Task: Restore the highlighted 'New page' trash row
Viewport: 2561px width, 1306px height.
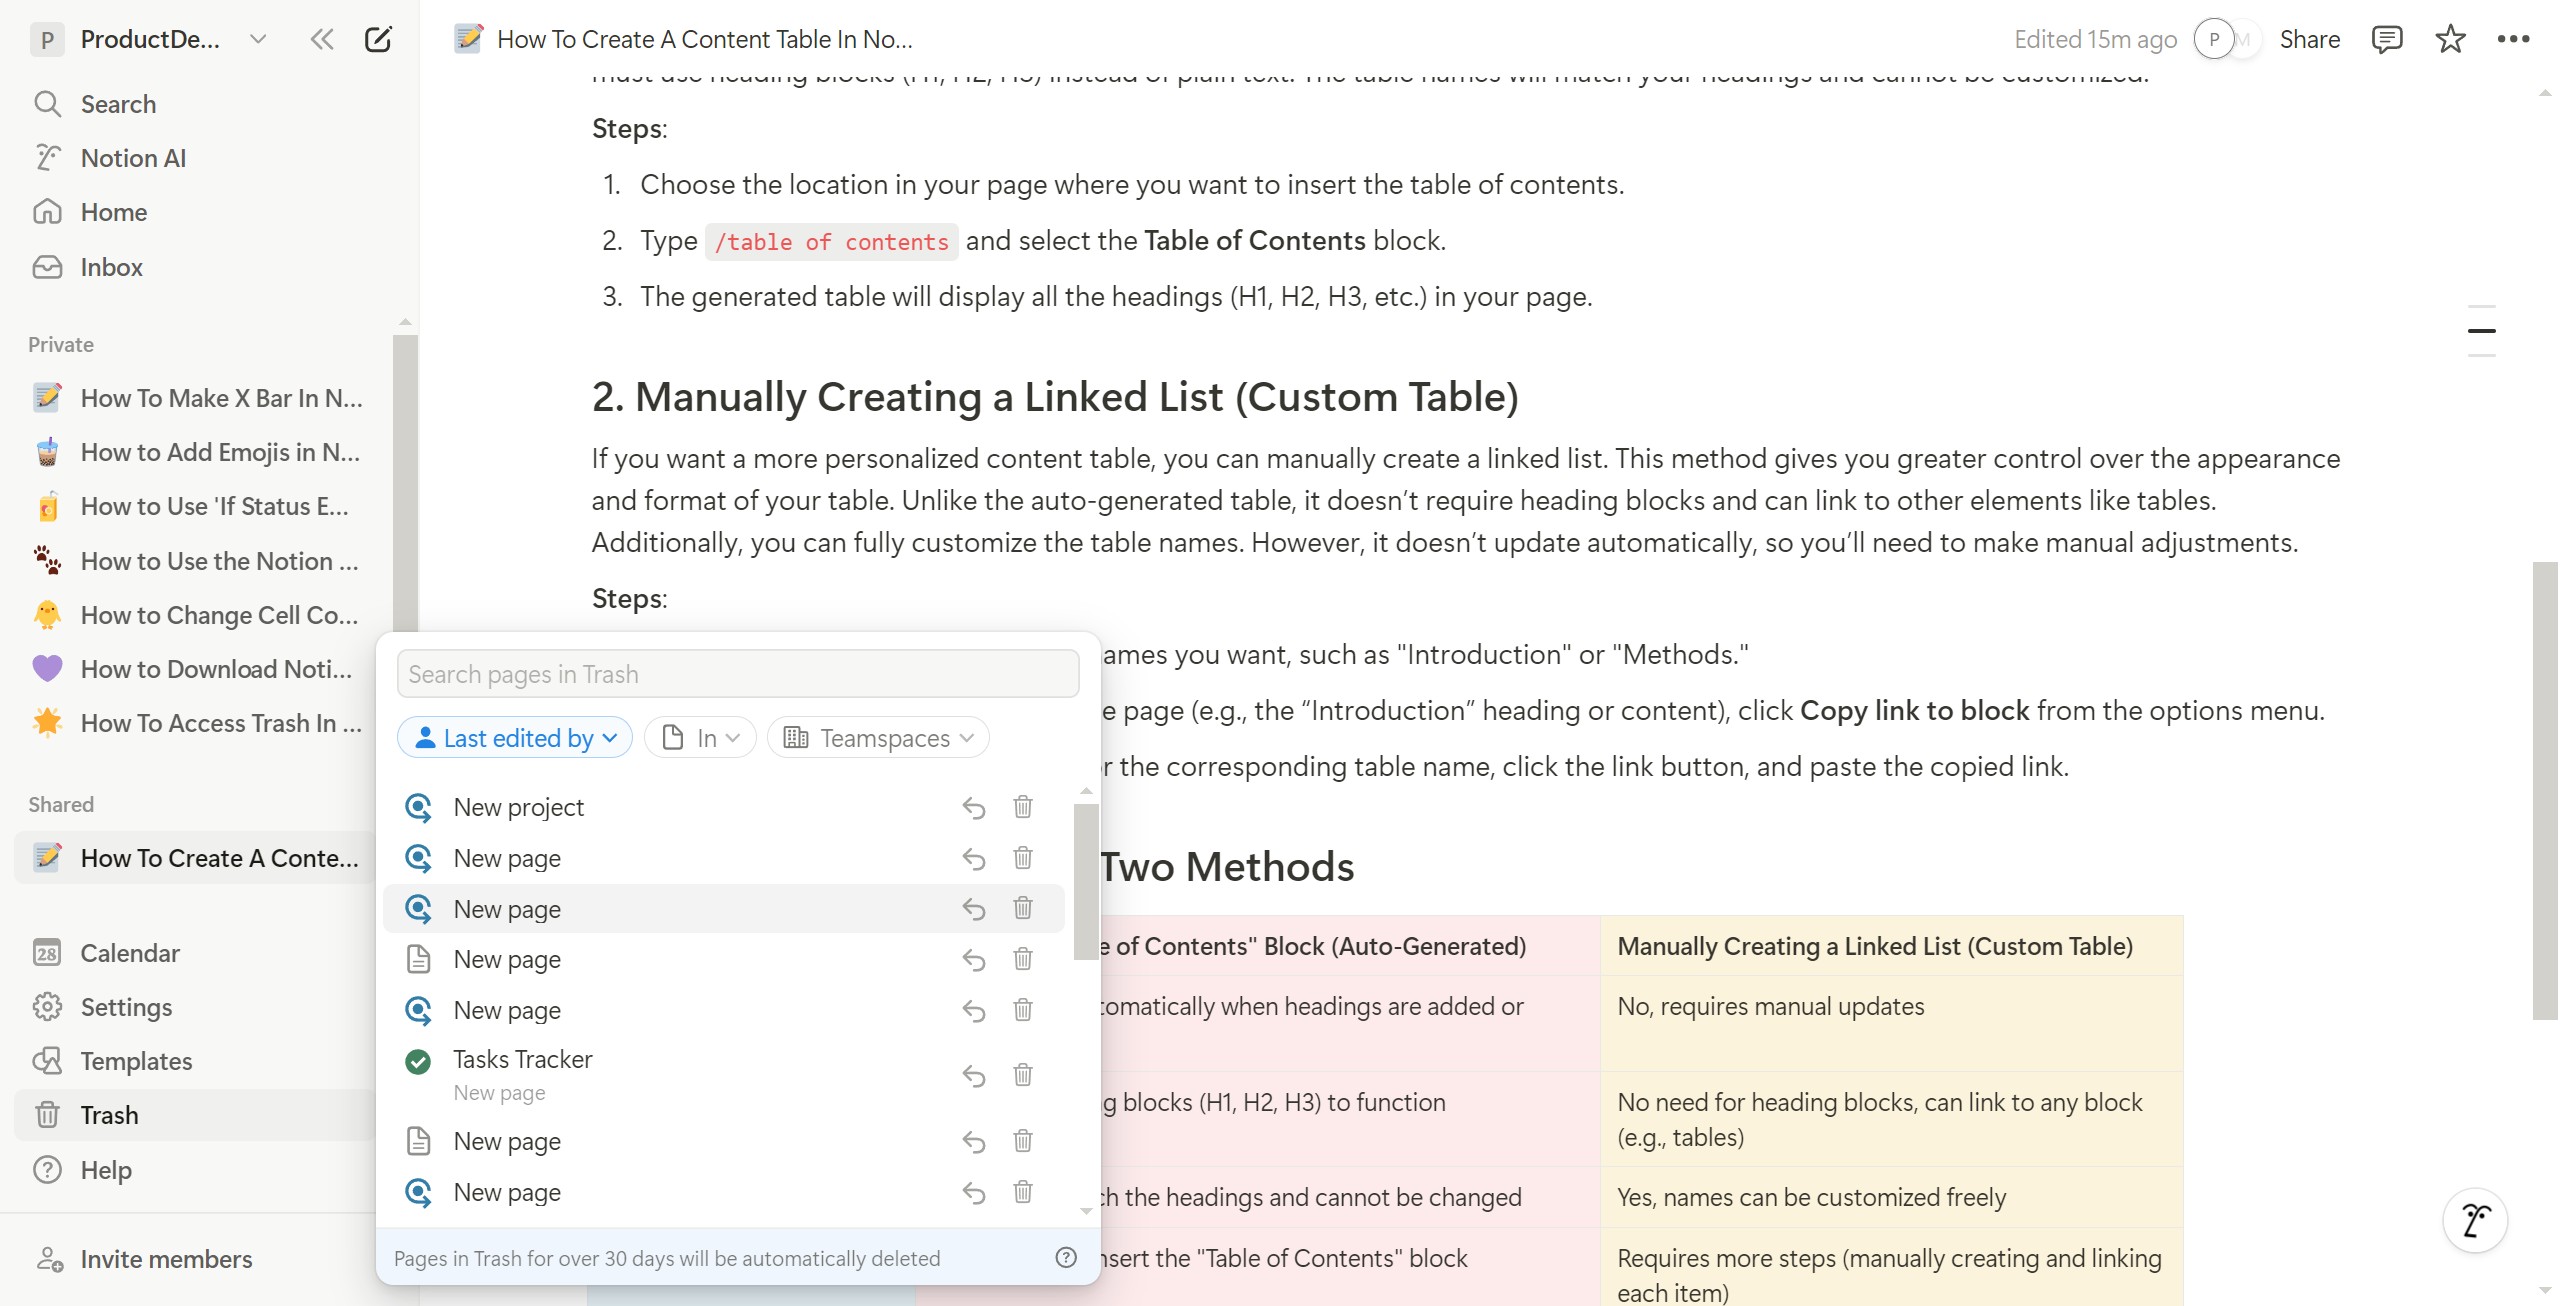Action: [x=973, y=909]
